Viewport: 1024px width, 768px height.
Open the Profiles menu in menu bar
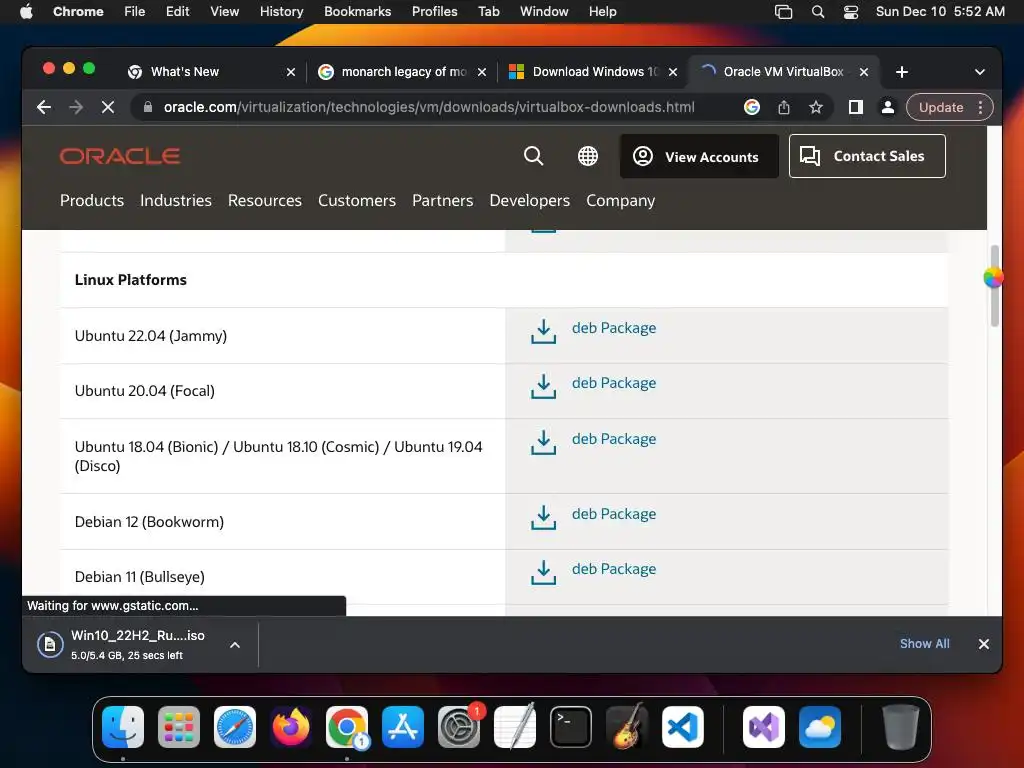434,11
